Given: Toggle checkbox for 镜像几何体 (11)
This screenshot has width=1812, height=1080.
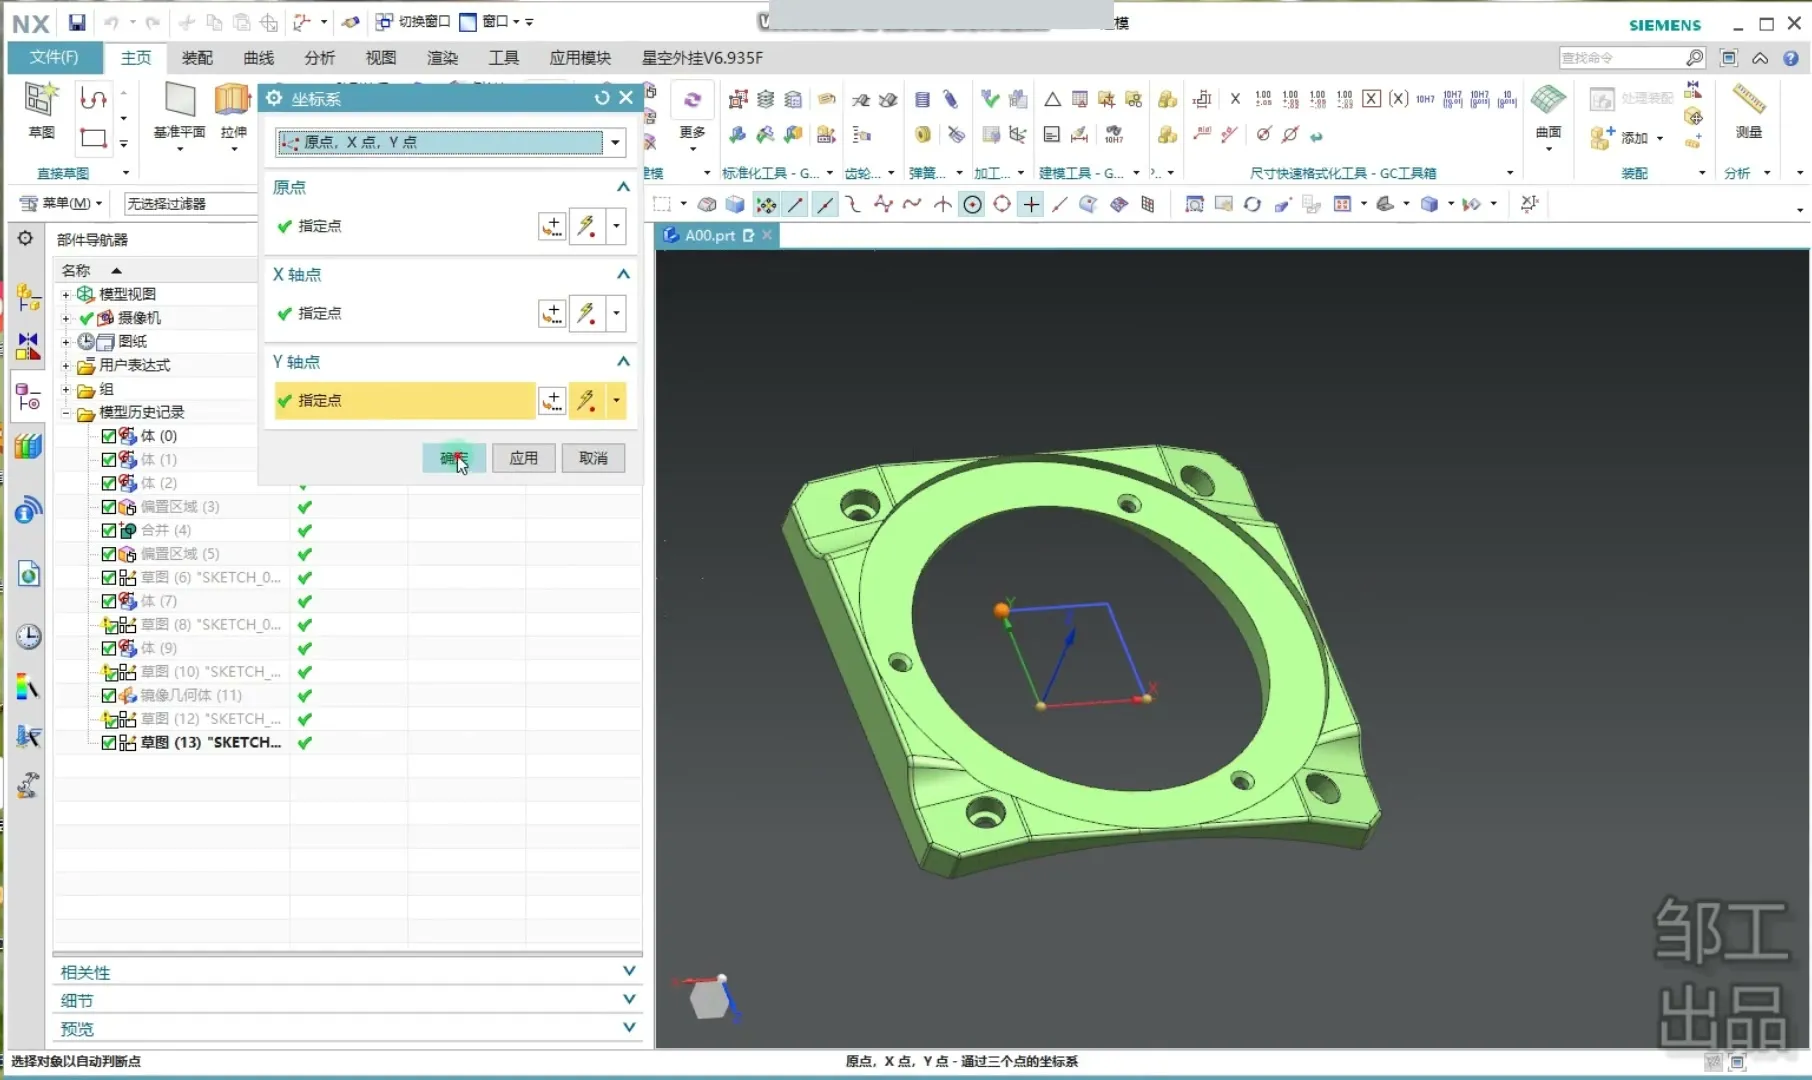Looking at the screenshot, I should pyautogui.click(x=109, y=695).
